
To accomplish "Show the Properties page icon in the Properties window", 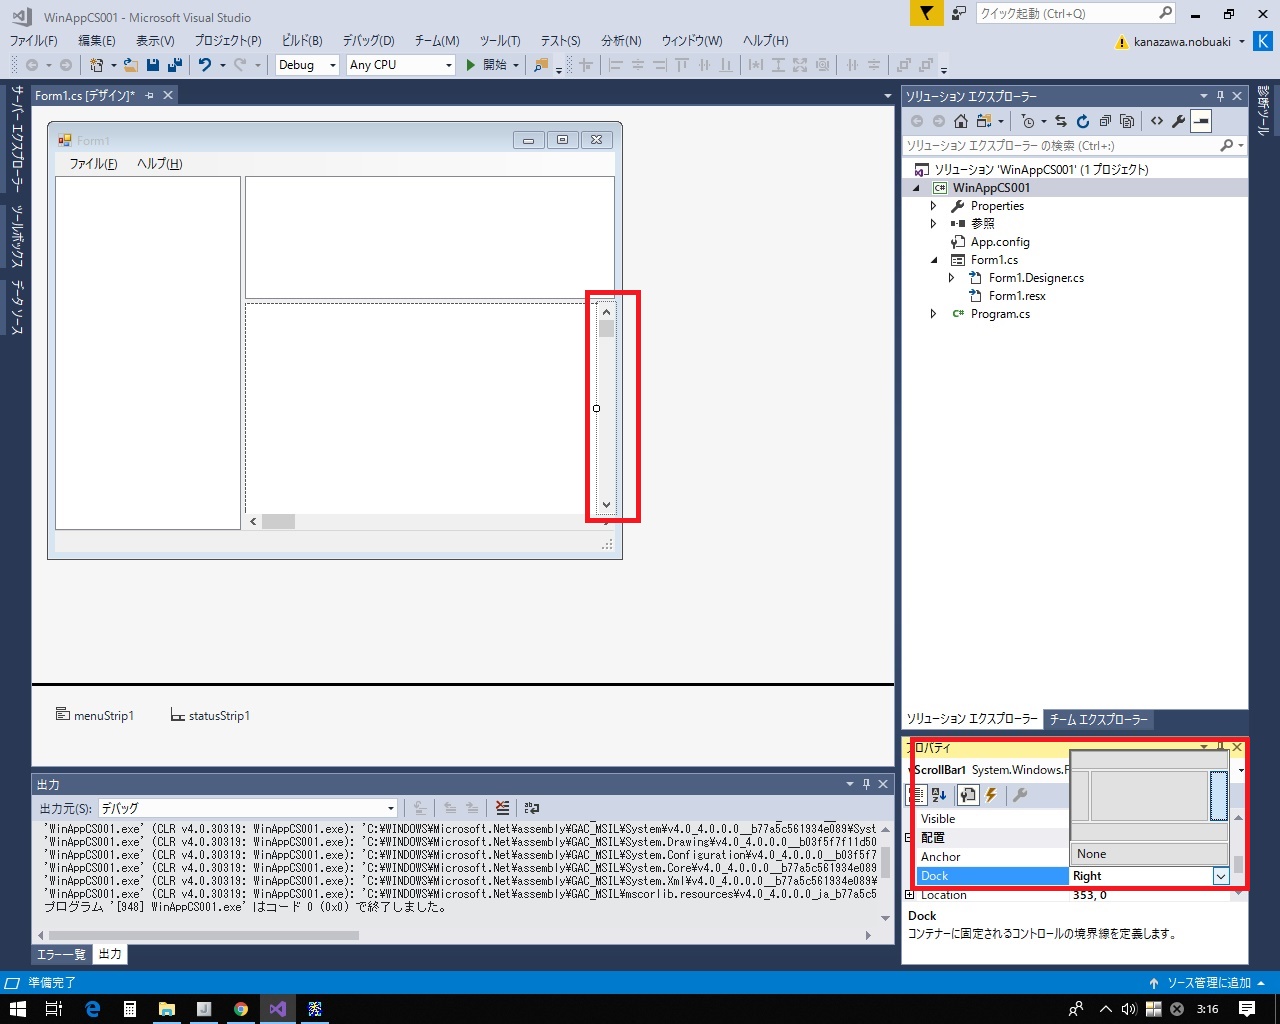I will [x=967, y=795].
